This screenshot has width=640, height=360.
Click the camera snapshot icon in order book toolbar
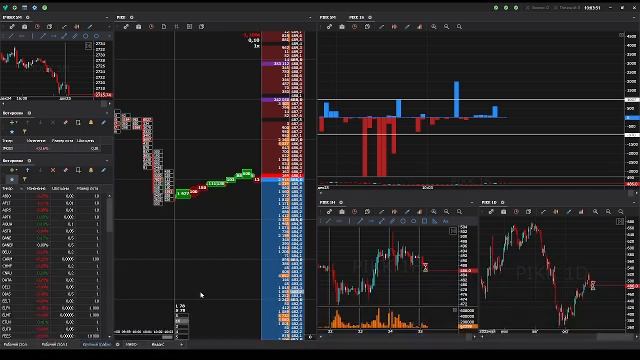click(138, 27)
